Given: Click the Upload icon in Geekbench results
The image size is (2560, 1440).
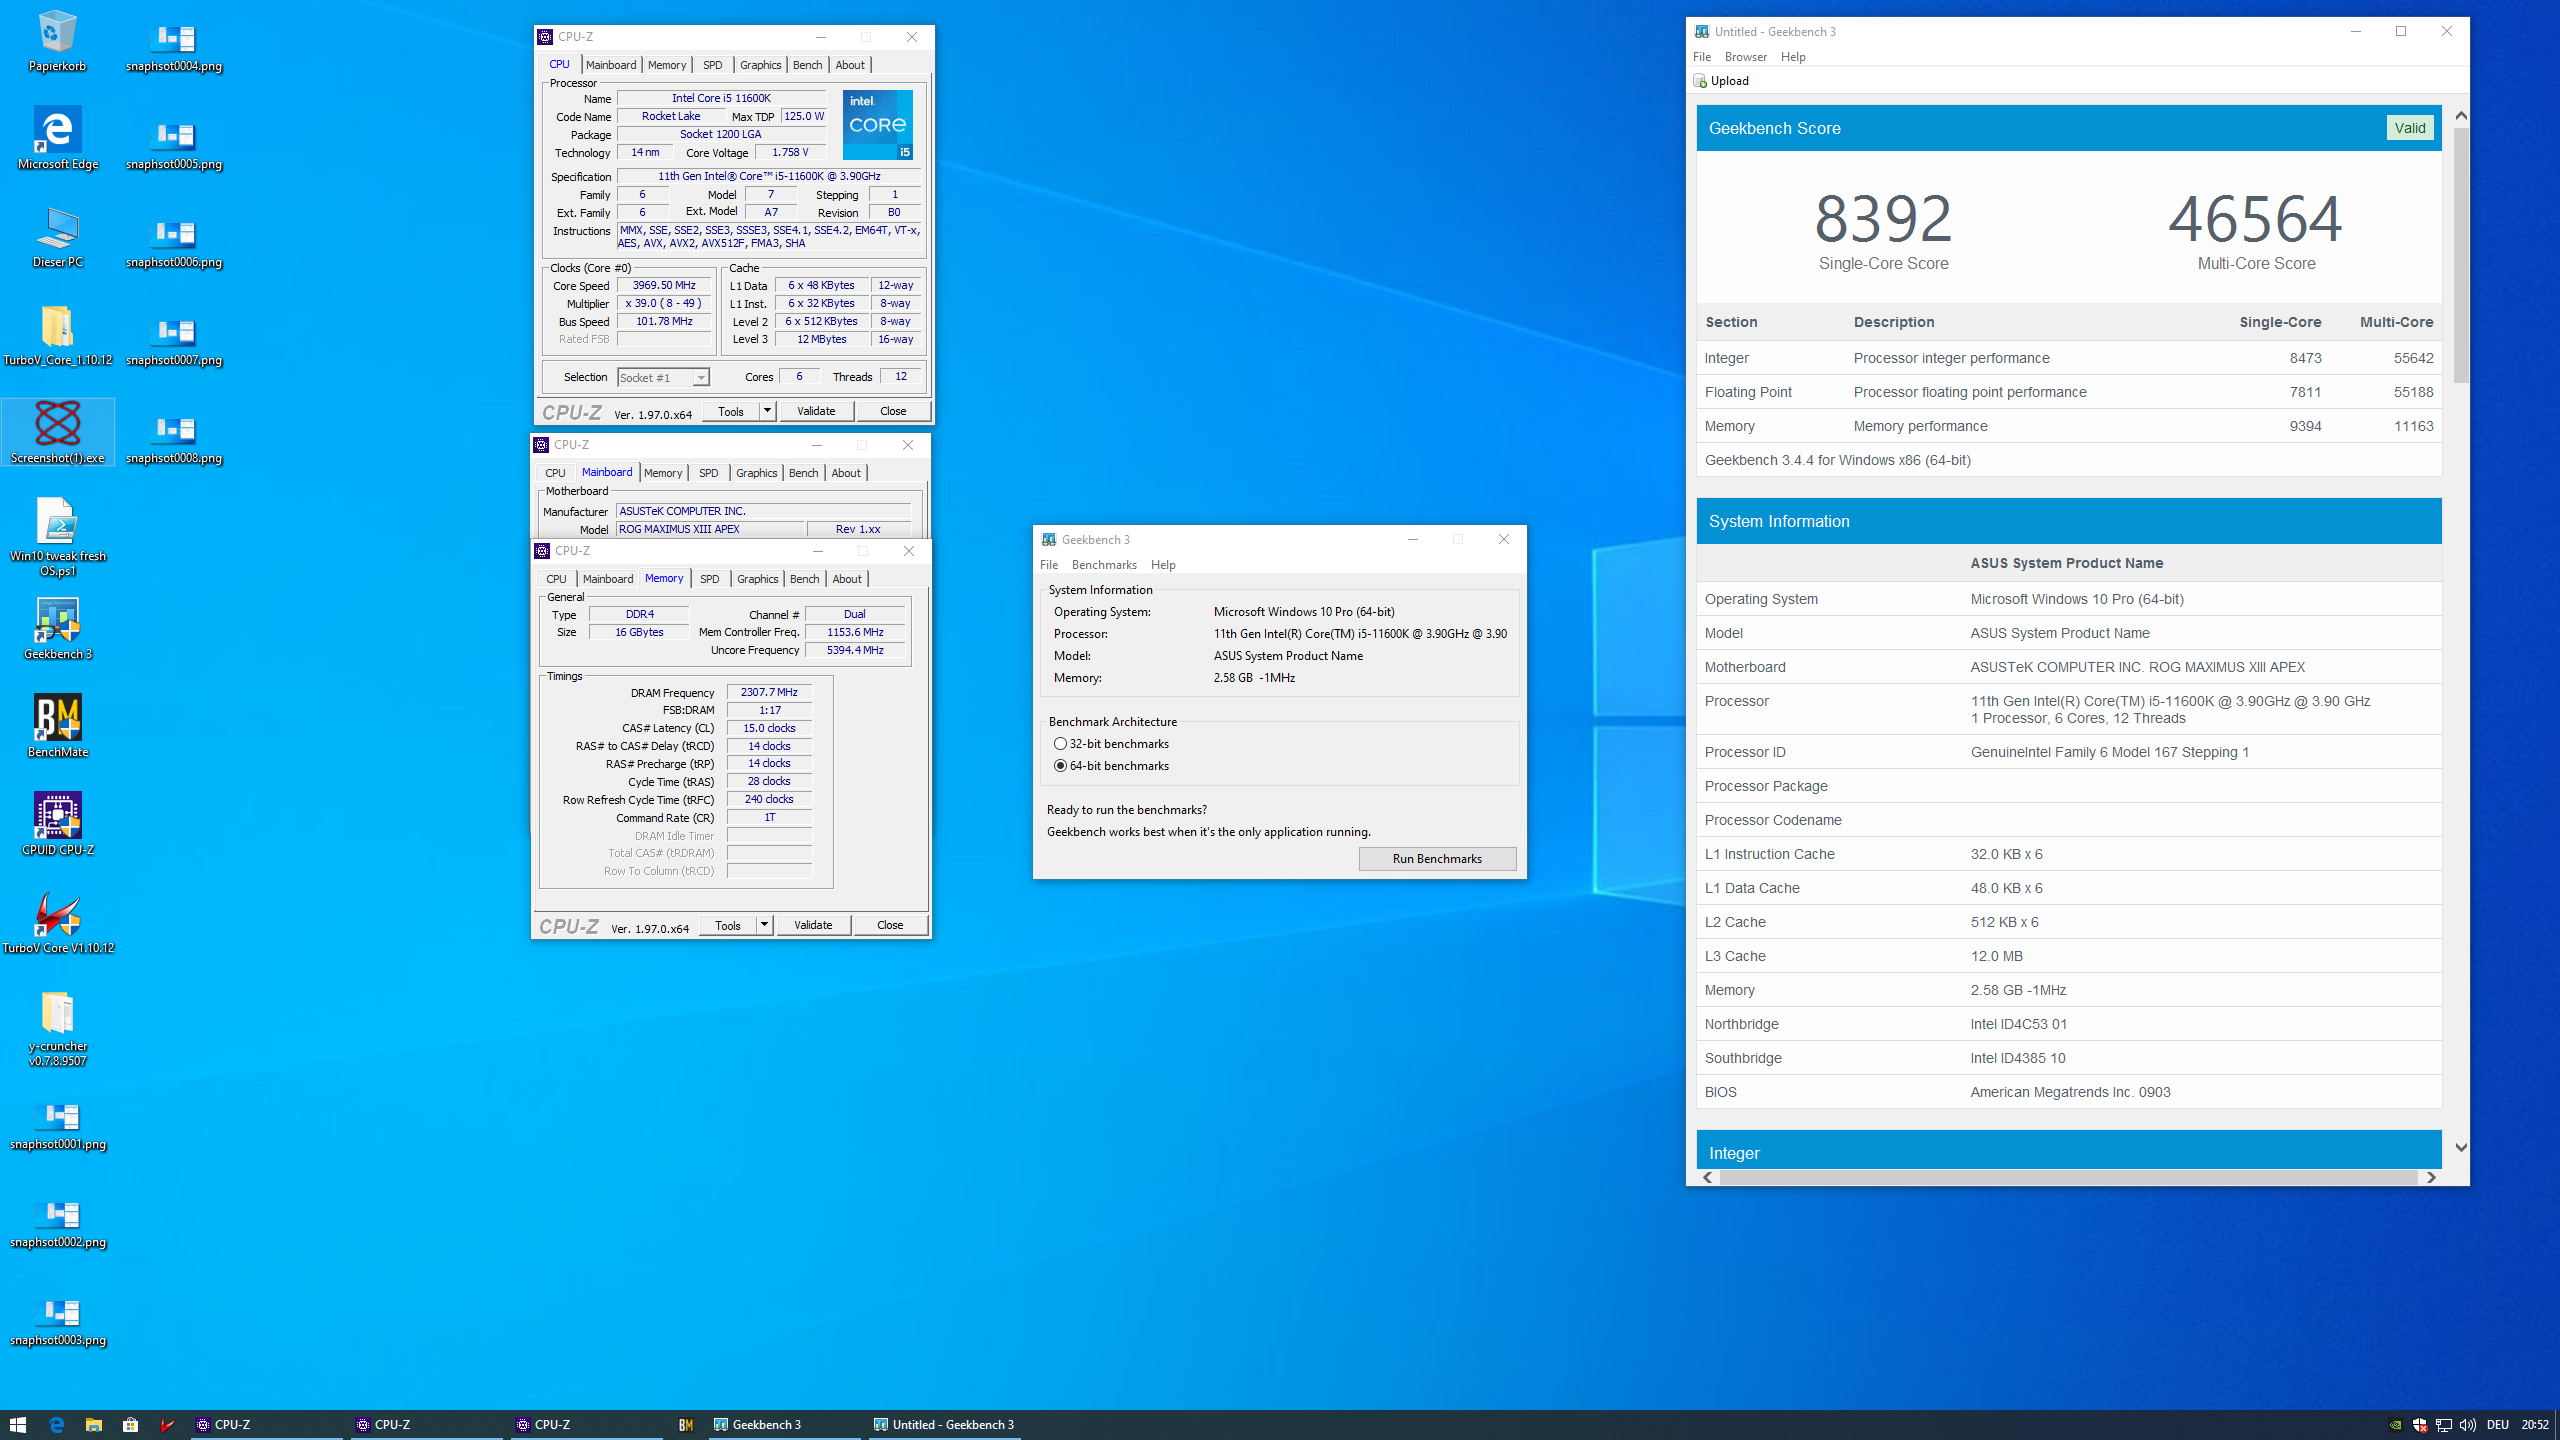Looking at the screenshot, I should tap(1700, 81).
